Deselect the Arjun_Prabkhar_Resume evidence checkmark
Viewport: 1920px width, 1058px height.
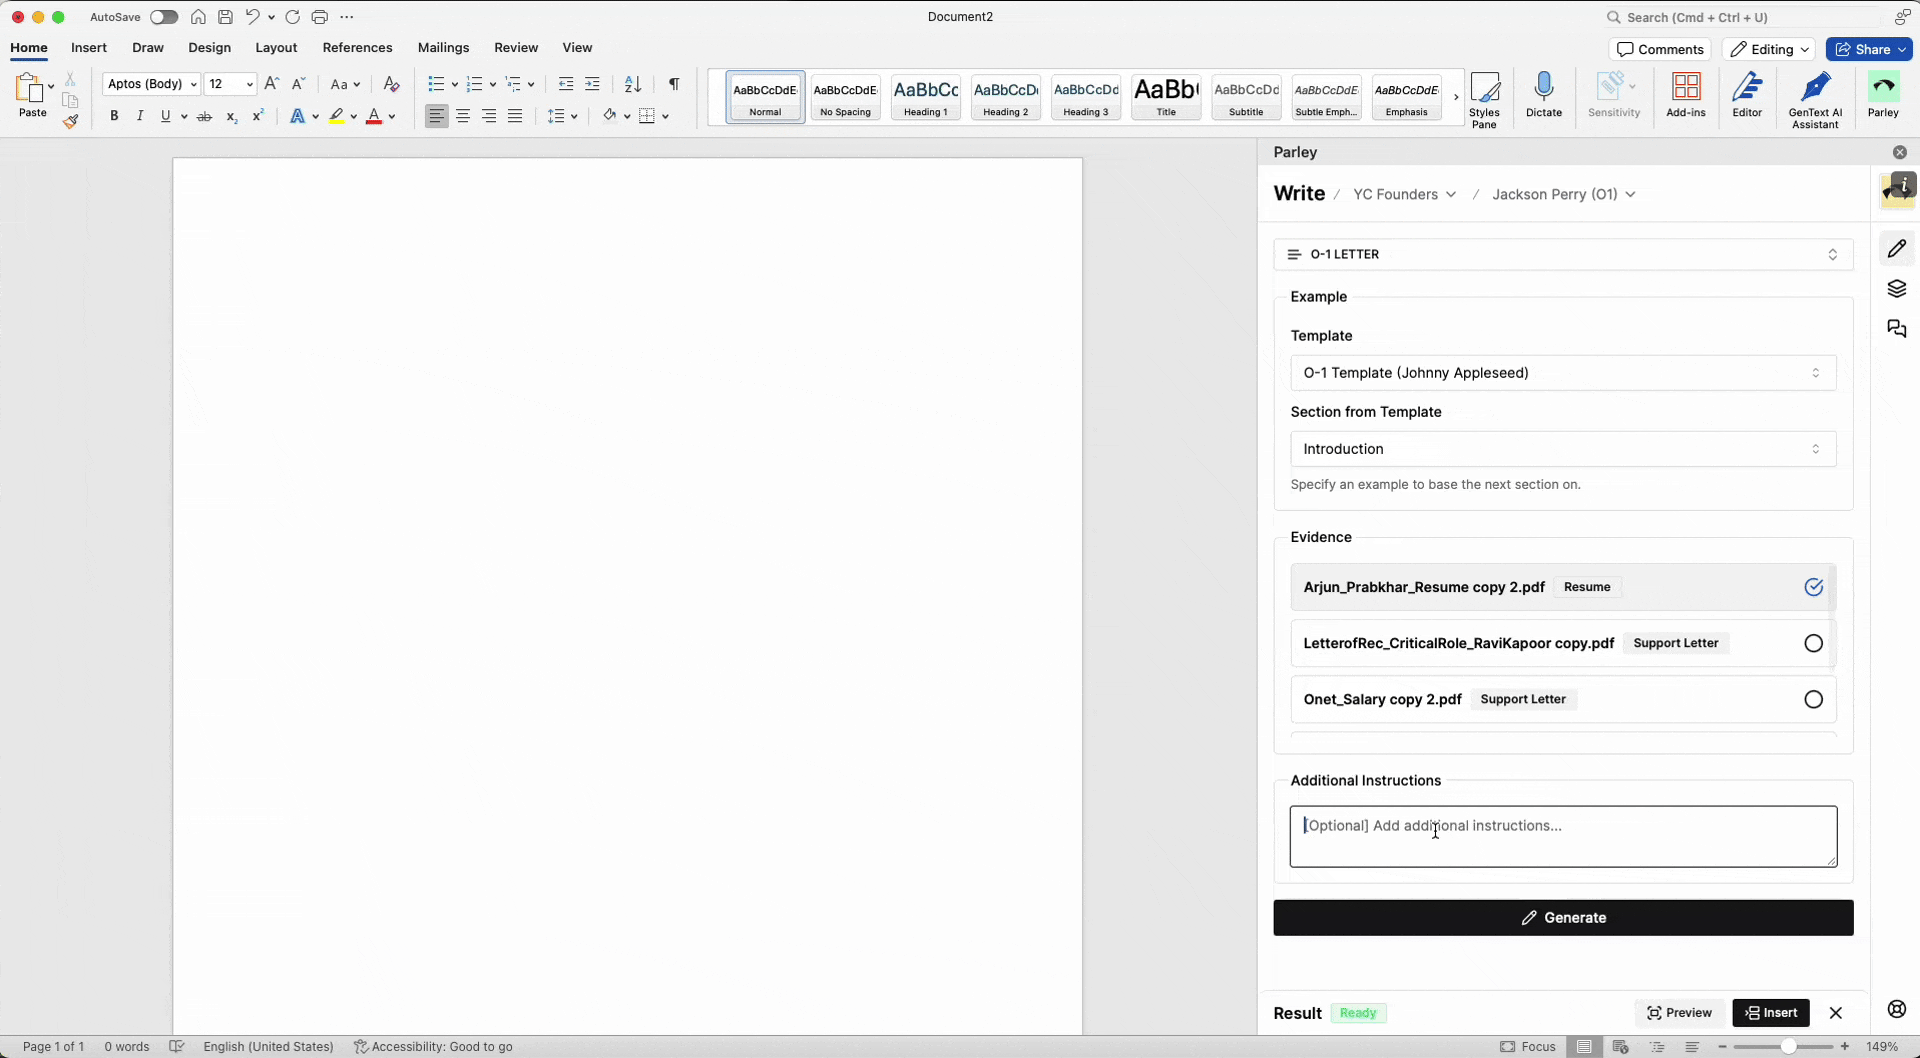point(1813,588)
